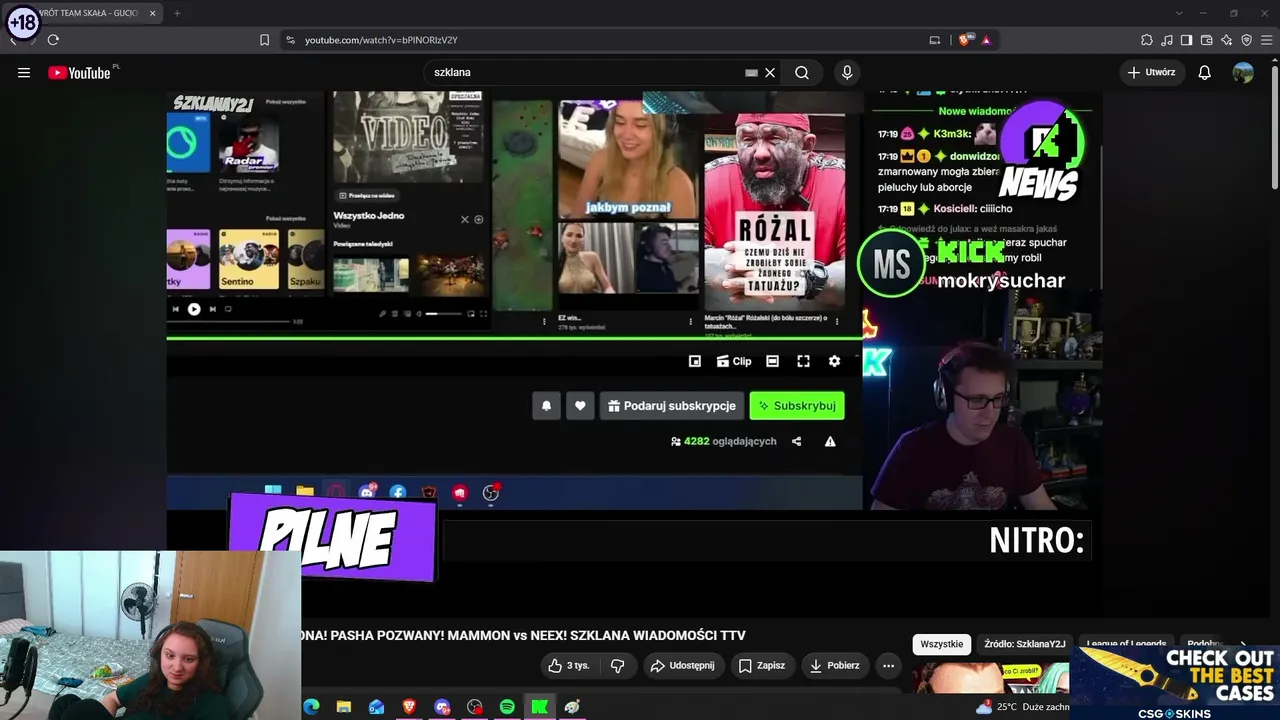Screen dimensions: 1280x720
Task: Open the Brave VPN shield icon
Action: pos(1246,40)
